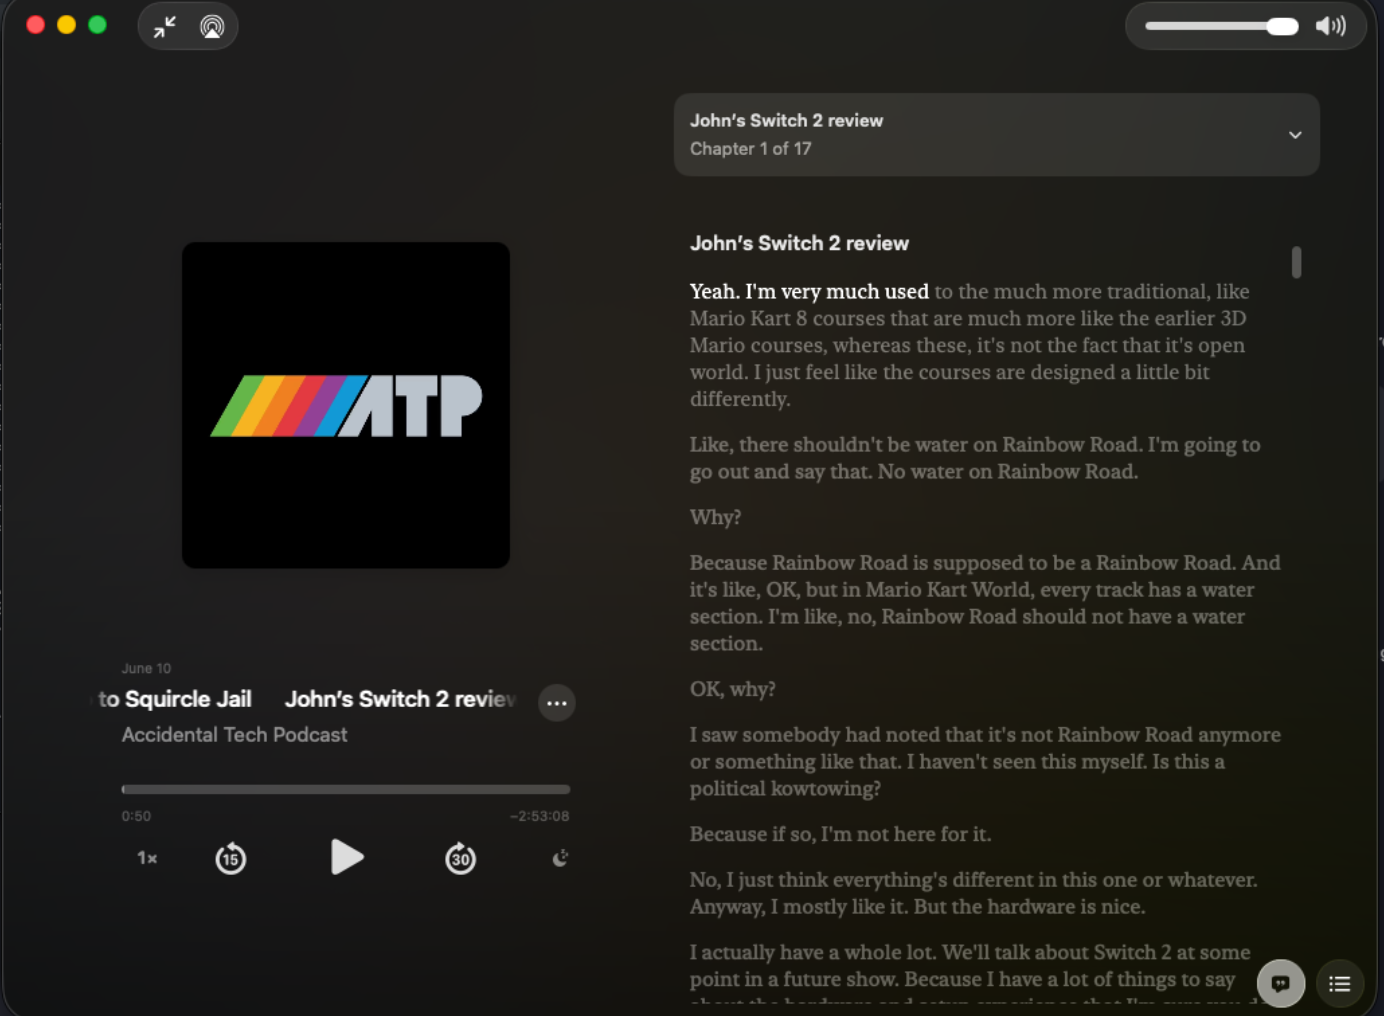
Task: Open the Accidental Tech Podcast show link
Action: pyautogui.click(x=235, y=735)
